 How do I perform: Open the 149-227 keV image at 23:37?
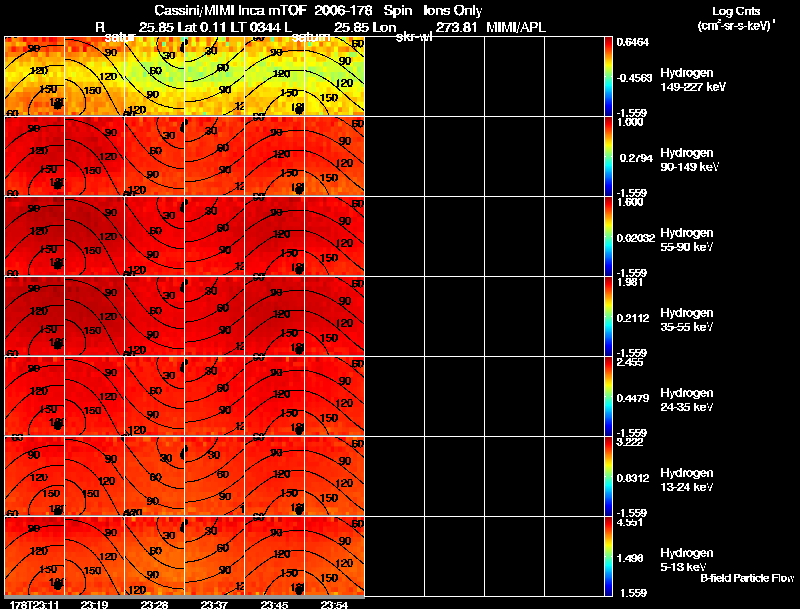[x=214, y=75]
